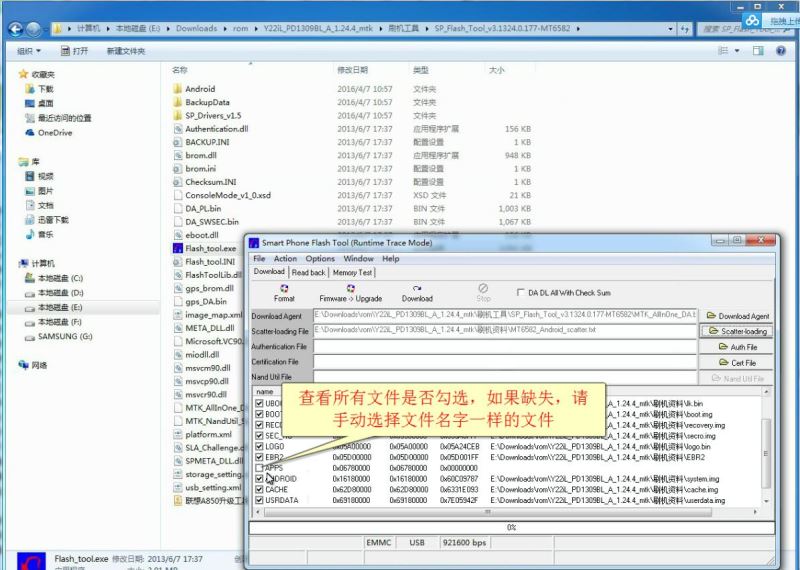Check the APPS partition checkbox
800x570 pixels.
[259, 468]
